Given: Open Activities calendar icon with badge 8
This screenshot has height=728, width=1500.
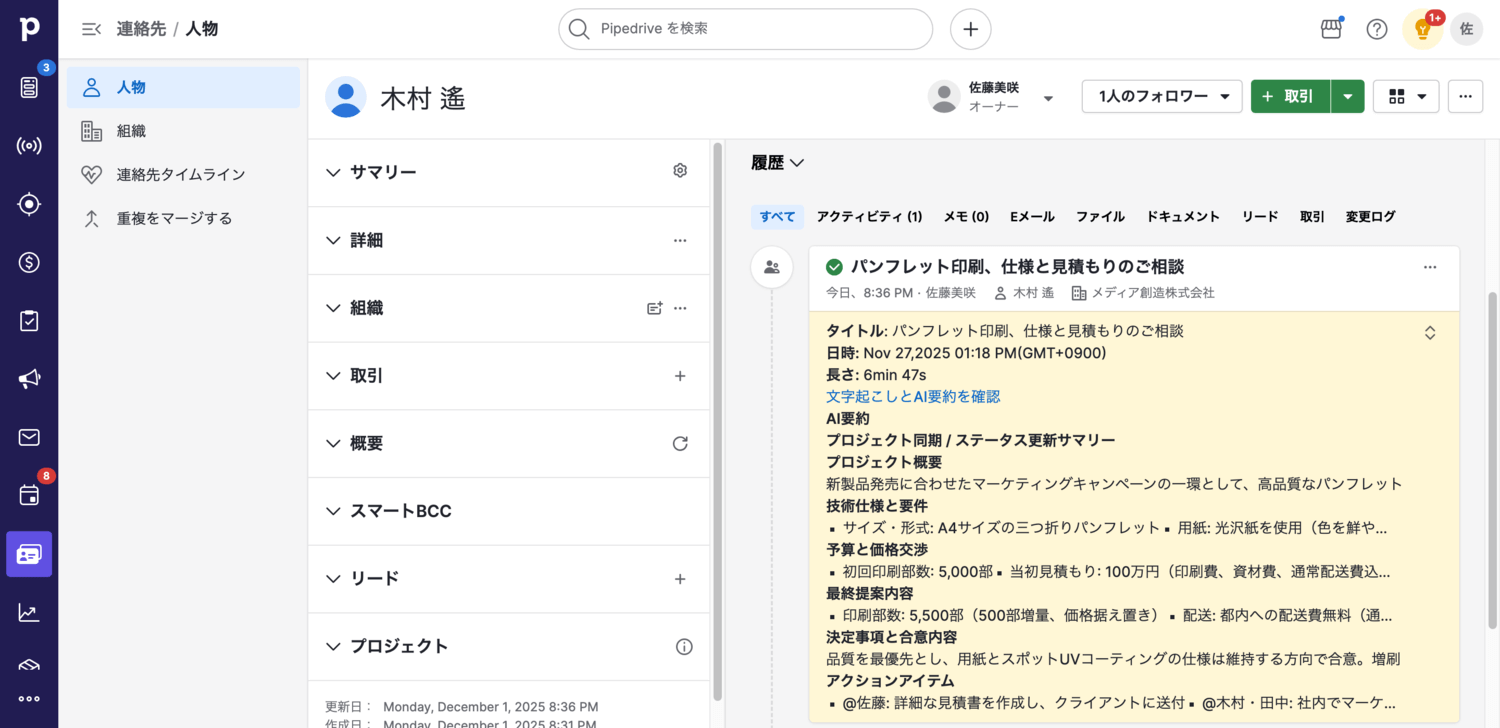Looking at the screenshot, I should [29, 495].
